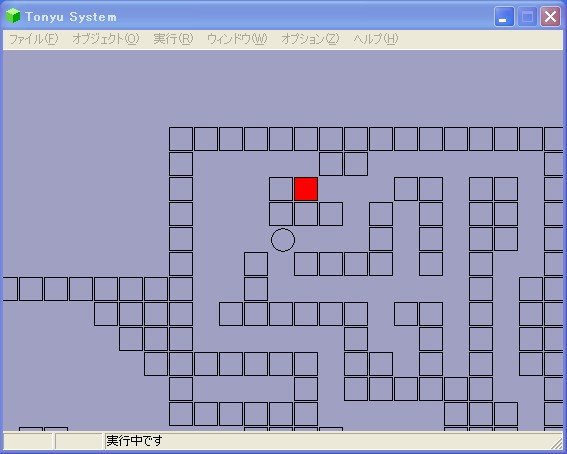Minimize the Tonyu System window
Screen dimensions: 567x454
pyautogui.click(x=504, y=17)
